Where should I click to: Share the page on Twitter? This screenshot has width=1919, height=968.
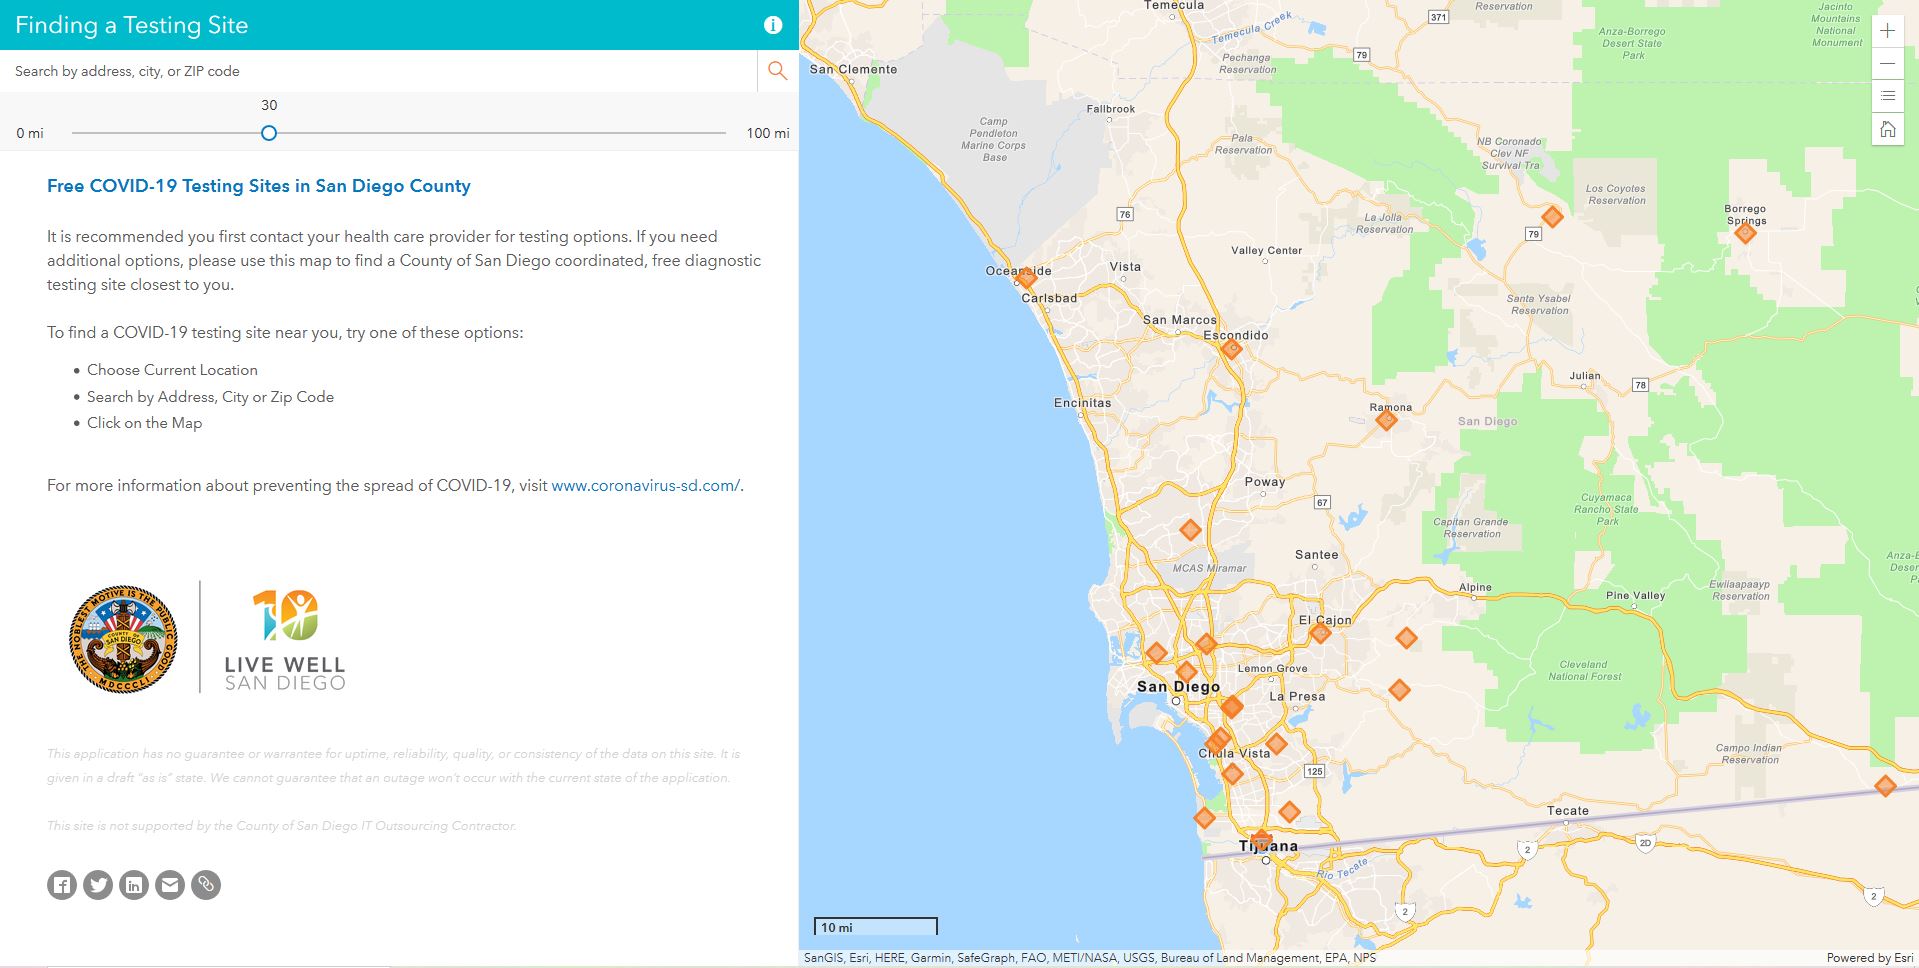pyautogui.click(x=98, y=885)
